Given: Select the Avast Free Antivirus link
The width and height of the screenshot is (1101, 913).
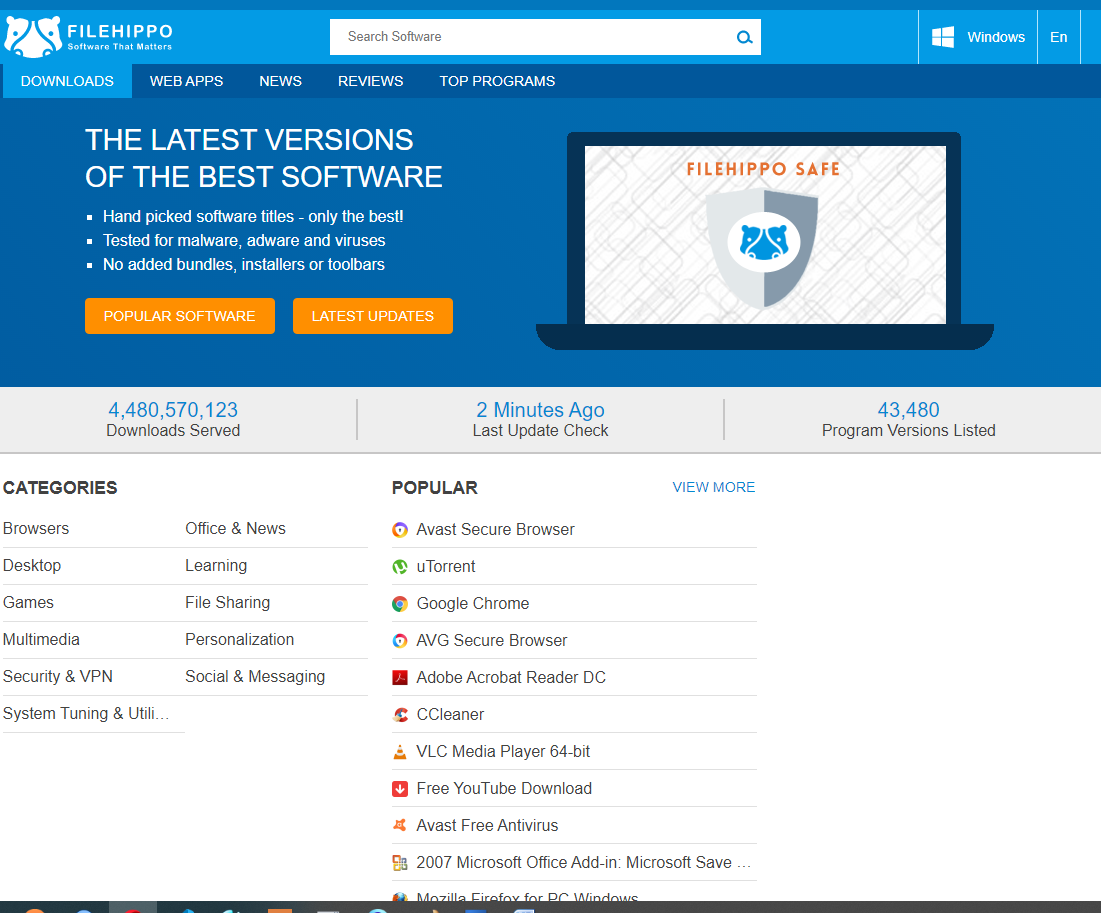Looking at the screenshot, I should [x=487, y=825].
